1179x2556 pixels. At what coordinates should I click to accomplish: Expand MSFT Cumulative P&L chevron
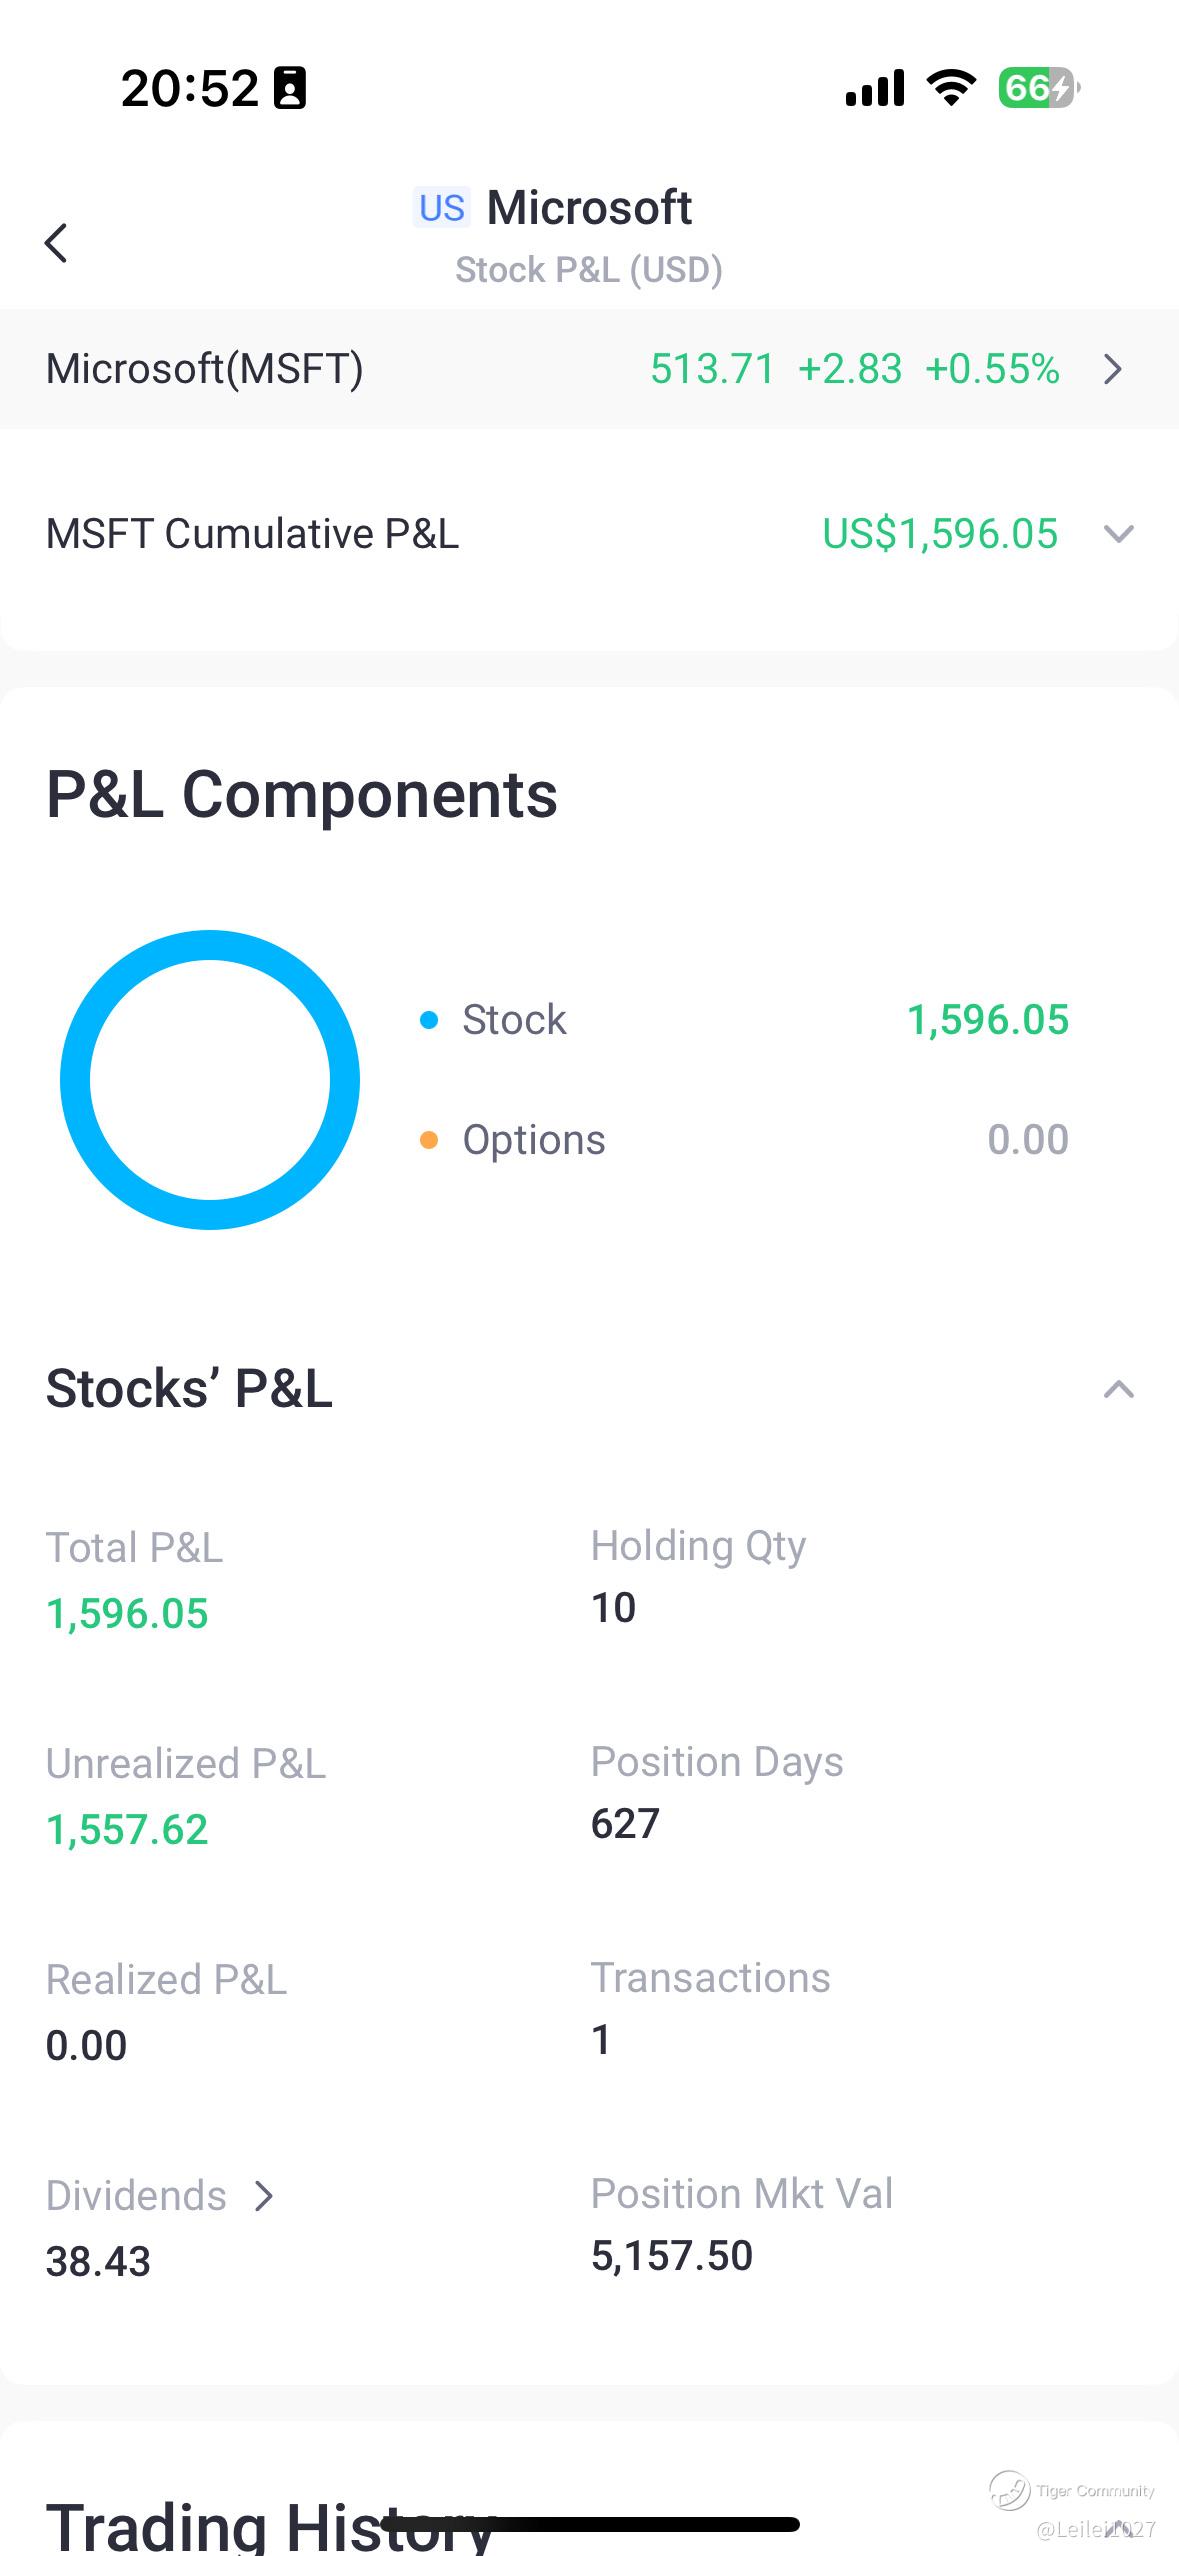click(1118, 534)
